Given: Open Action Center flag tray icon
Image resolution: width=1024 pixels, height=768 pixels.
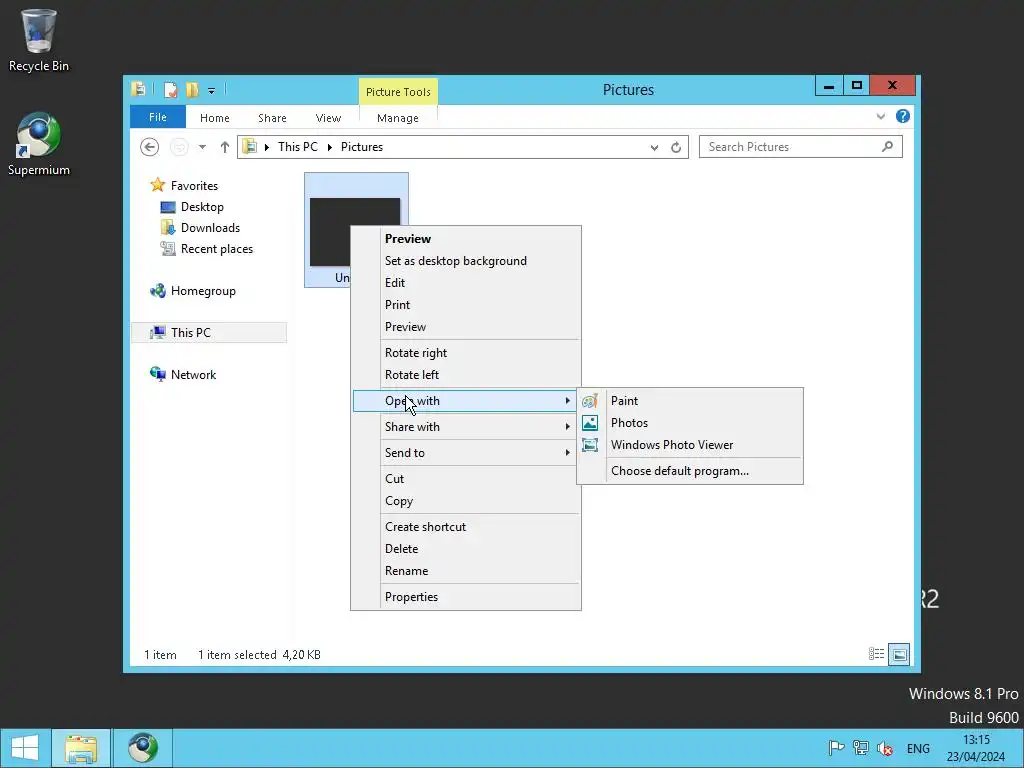Looking at the screenshot, I should coord(836,748).
